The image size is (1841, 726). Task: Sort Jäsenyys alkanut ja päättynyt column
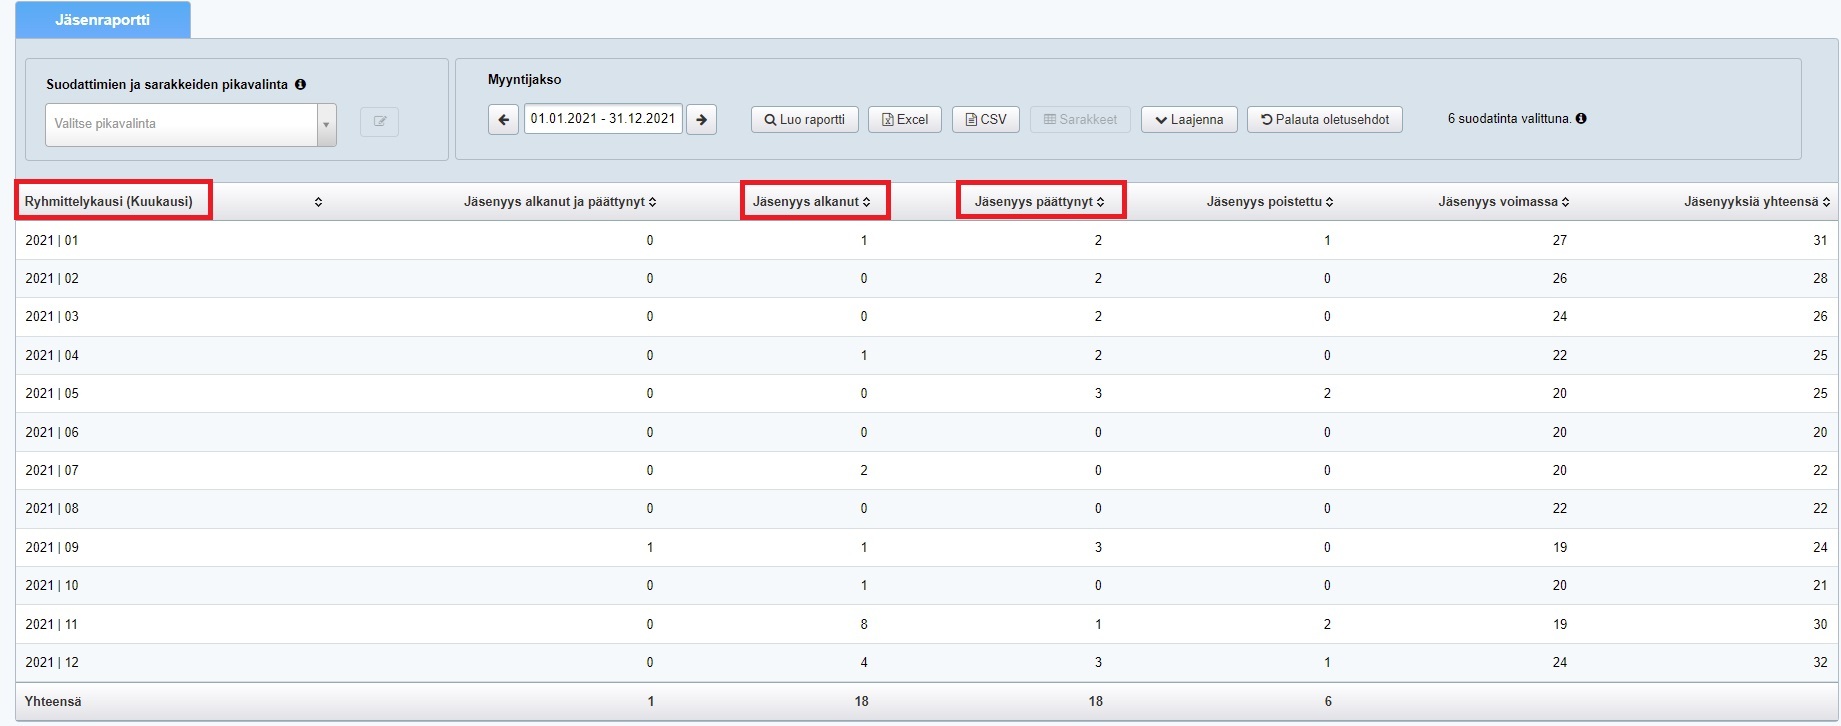point(652,202)
